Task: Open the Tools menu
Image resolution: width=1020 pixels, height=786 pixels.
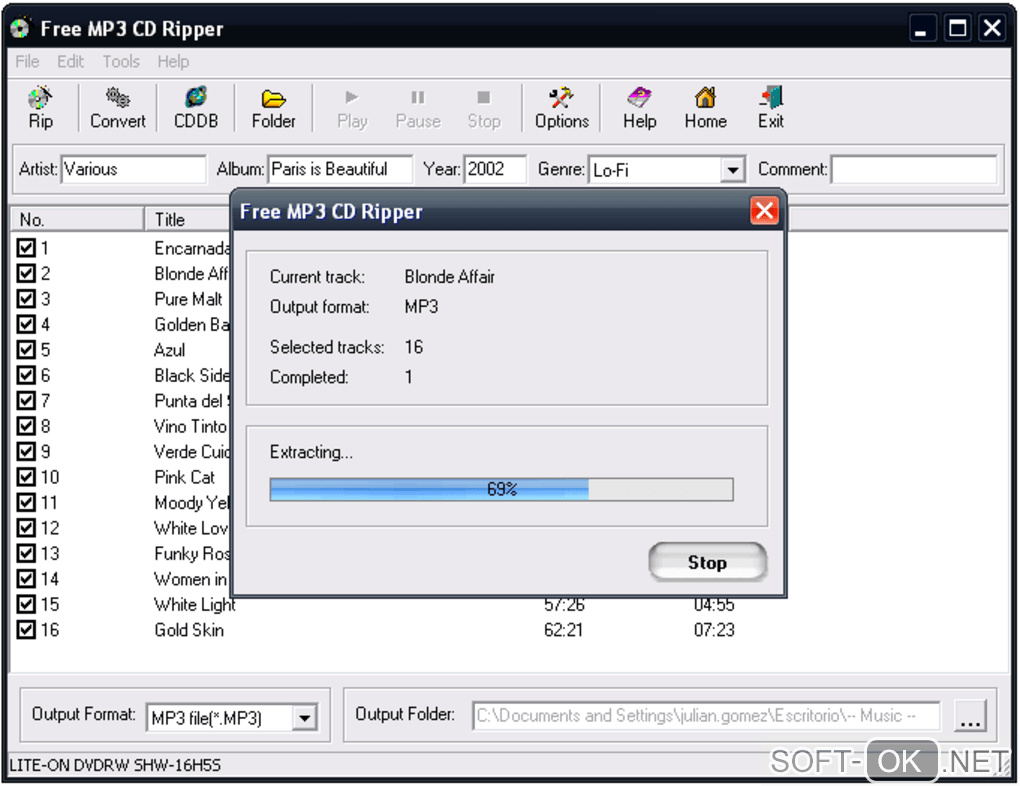Action: [x=121, y=62]
